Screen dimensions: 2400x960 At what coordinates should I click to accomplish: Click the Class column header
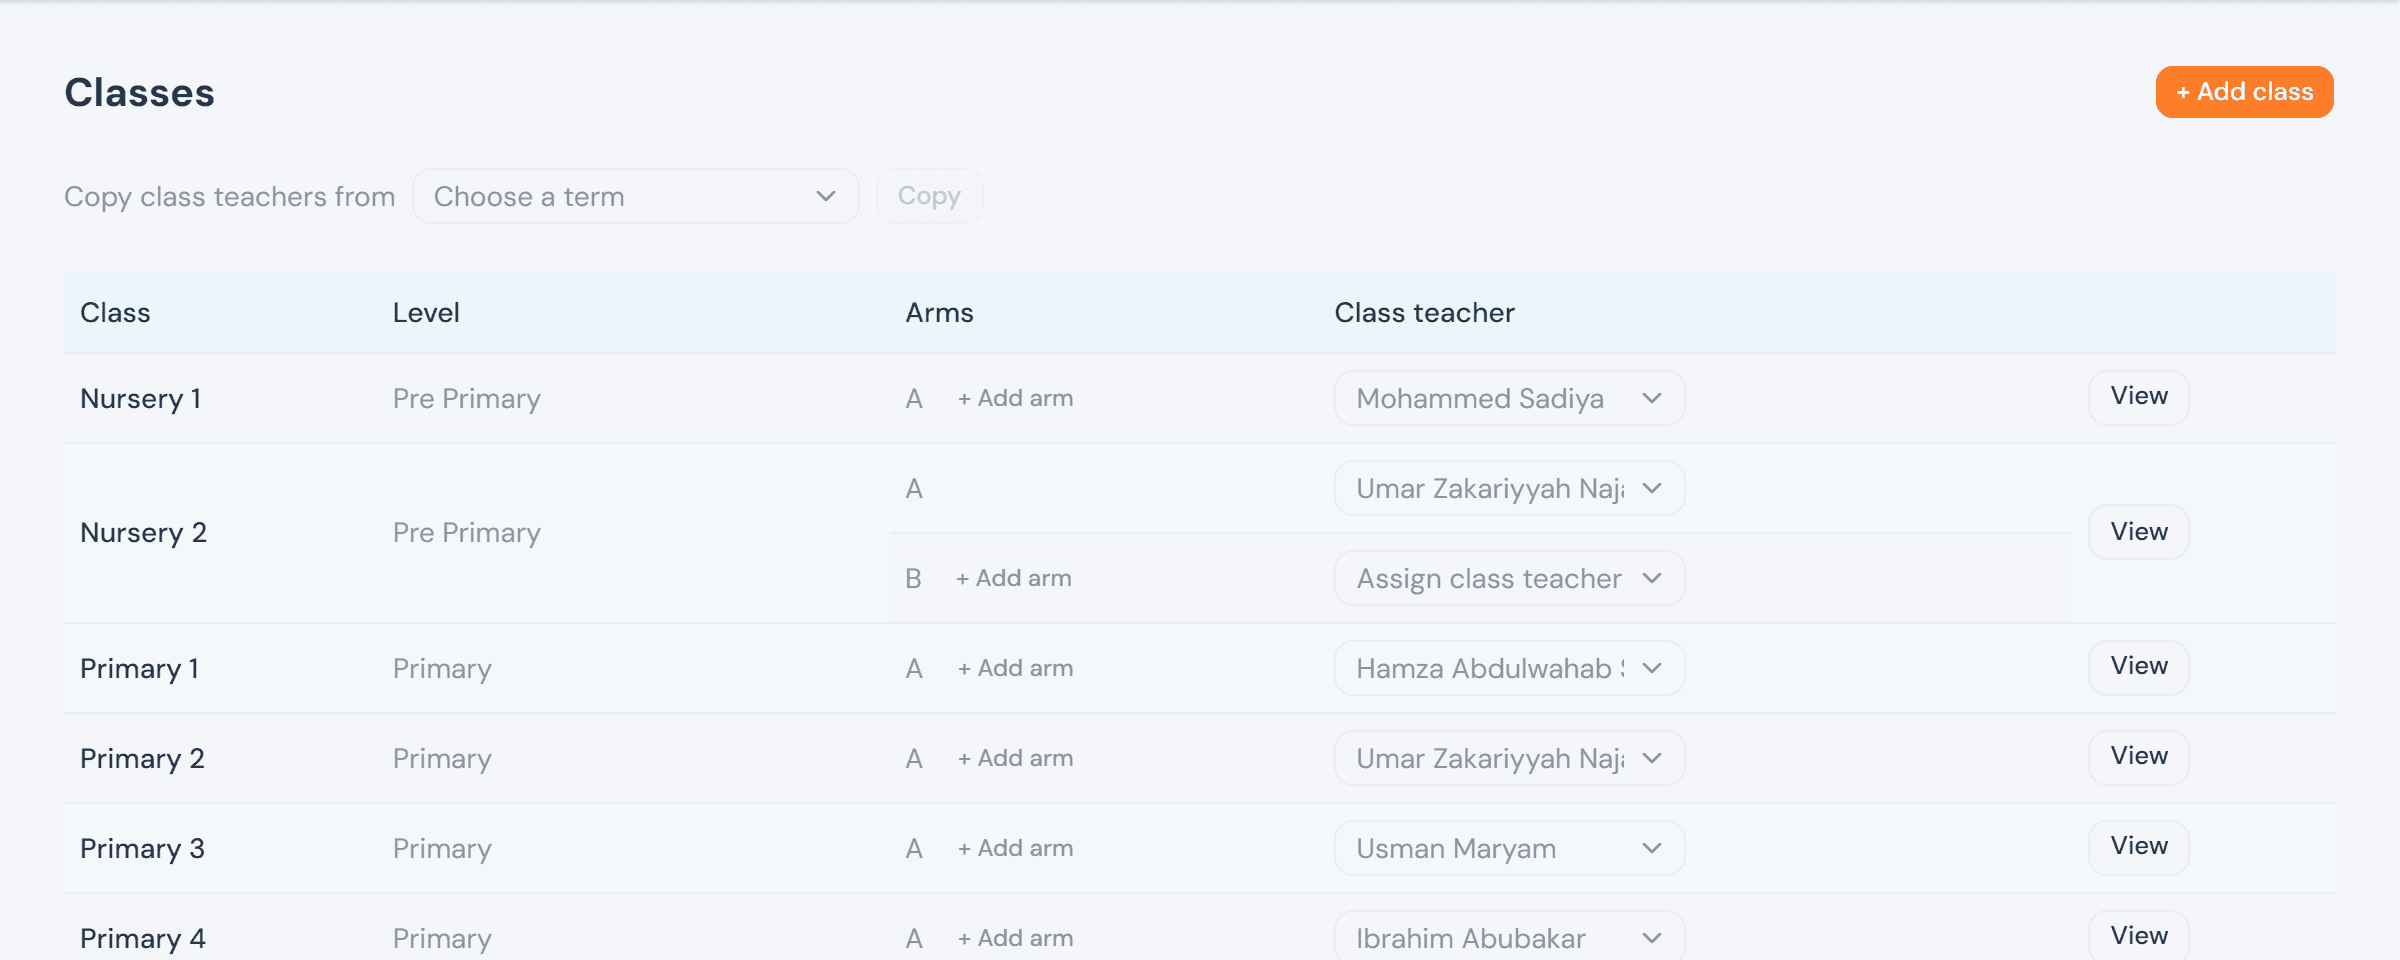pos(115,312)
